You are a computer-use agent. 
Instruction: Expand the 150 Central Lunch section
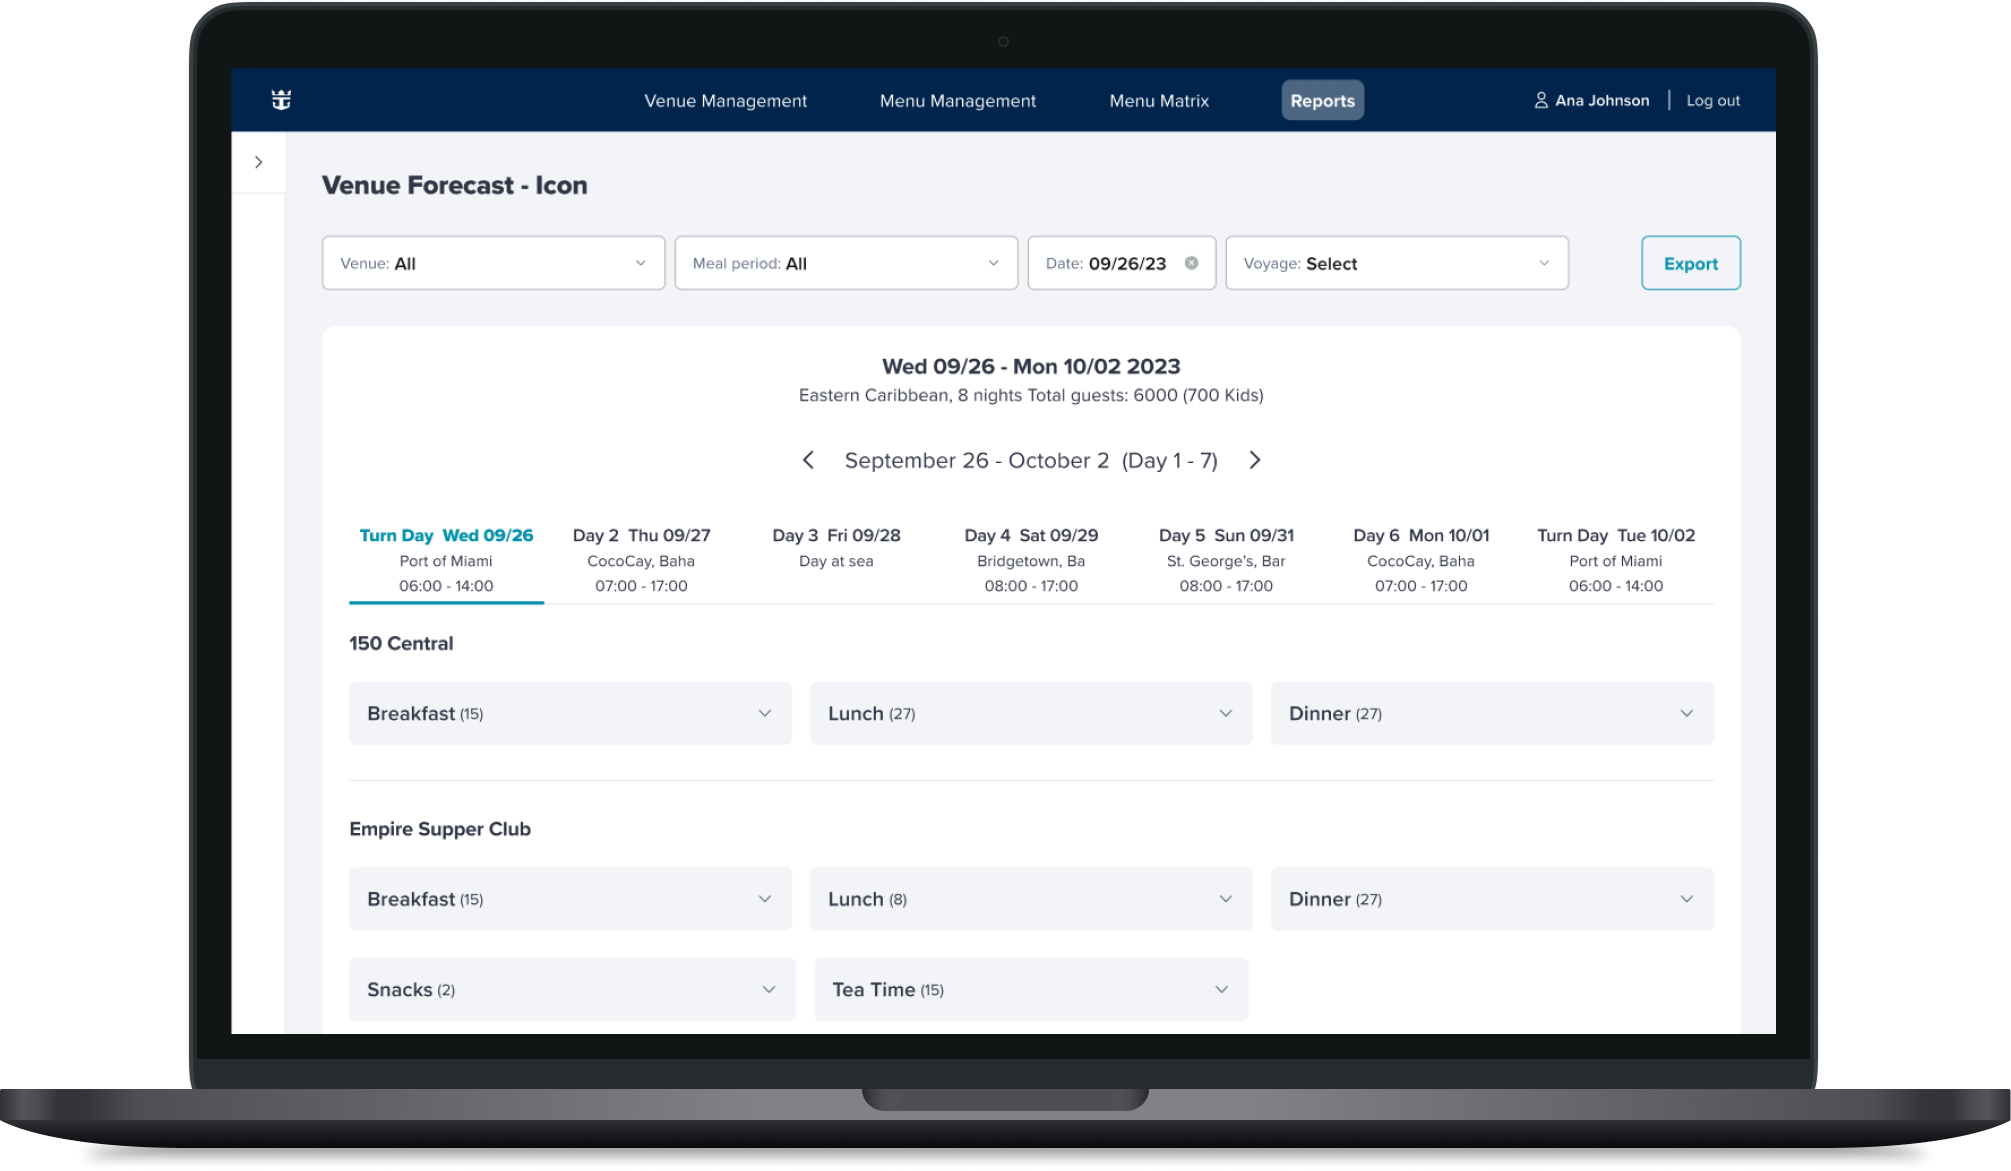coord(1030,713)
